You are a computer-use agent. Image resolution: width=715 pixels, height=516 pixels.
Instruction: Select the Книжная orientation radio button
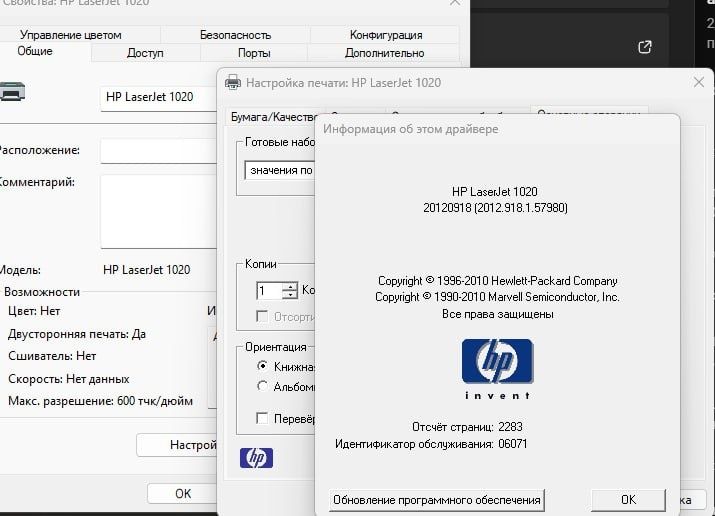(x=262, y=366)
